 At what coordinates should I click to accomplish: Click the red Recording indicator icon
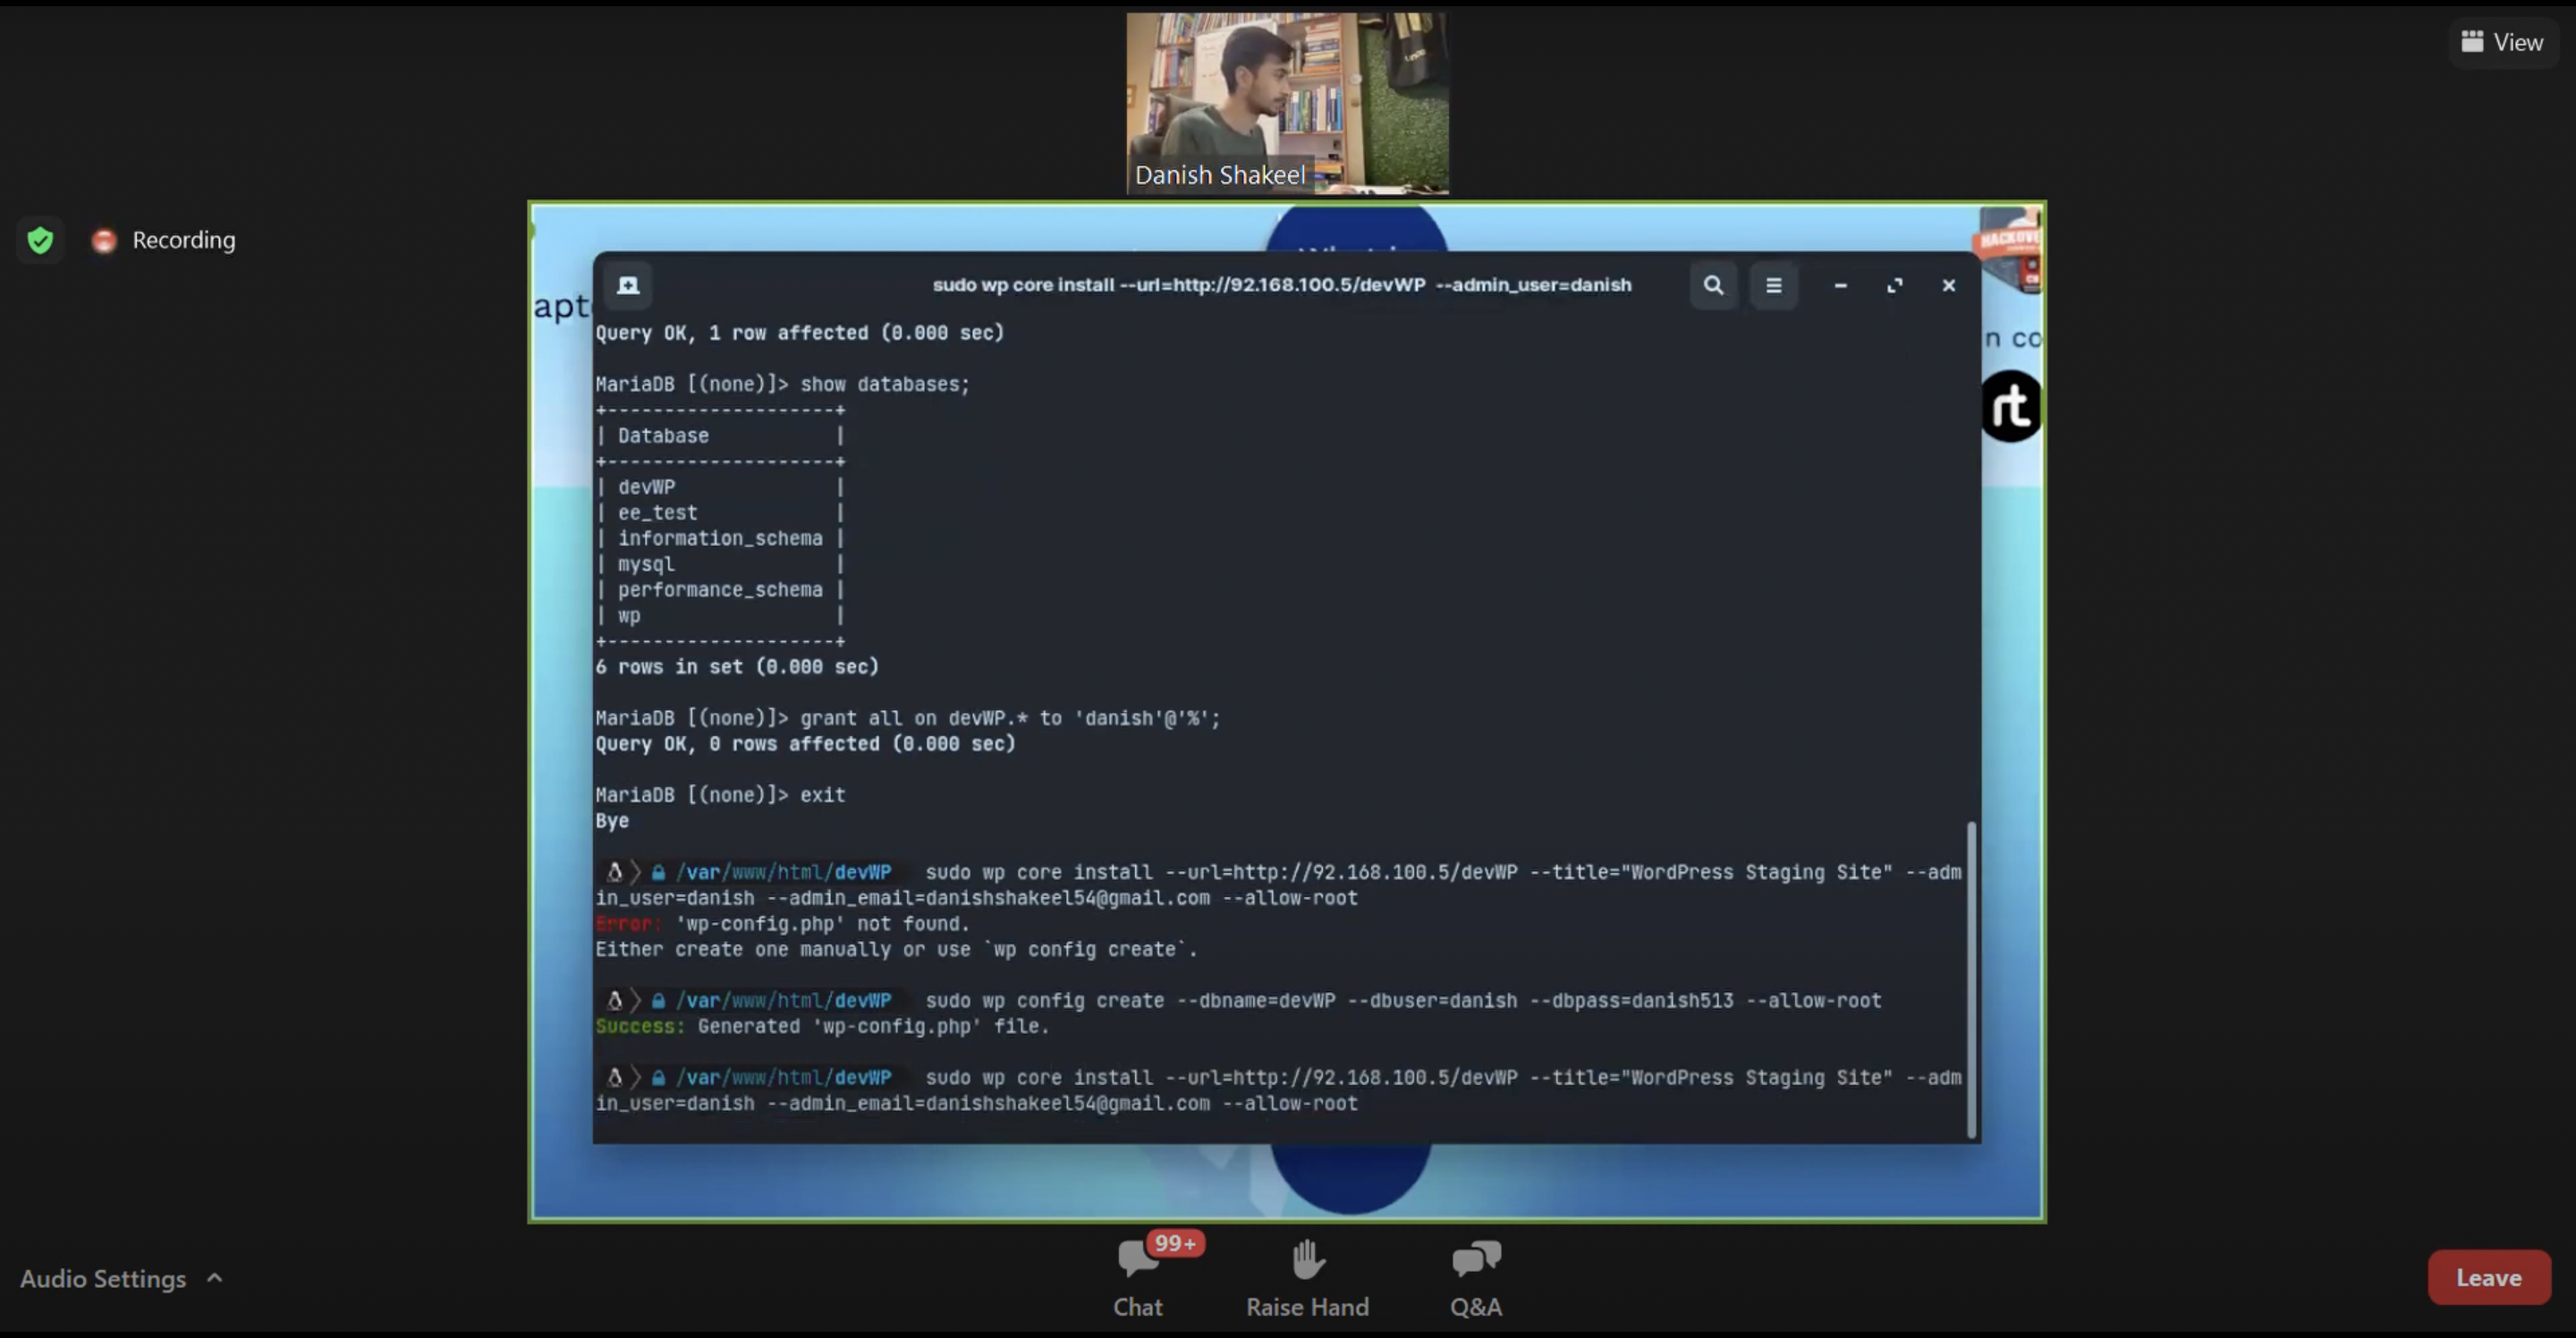click(104, 240)
